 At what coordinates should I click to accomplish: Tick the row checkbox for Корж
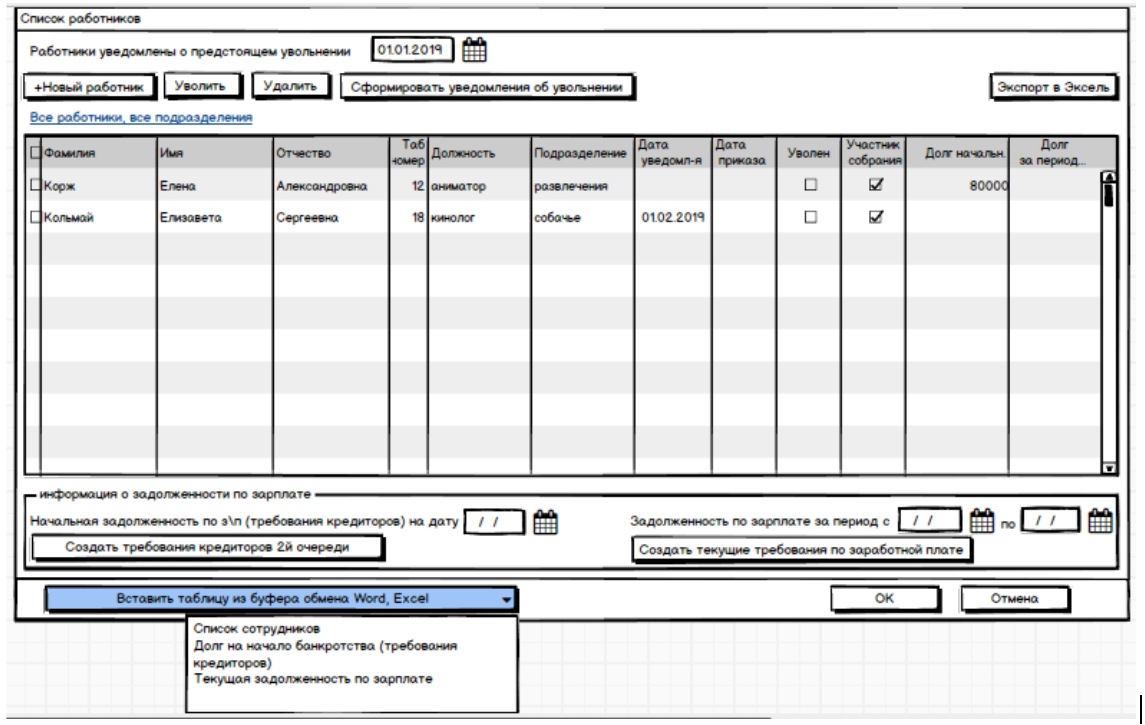(x=34, y=185)
